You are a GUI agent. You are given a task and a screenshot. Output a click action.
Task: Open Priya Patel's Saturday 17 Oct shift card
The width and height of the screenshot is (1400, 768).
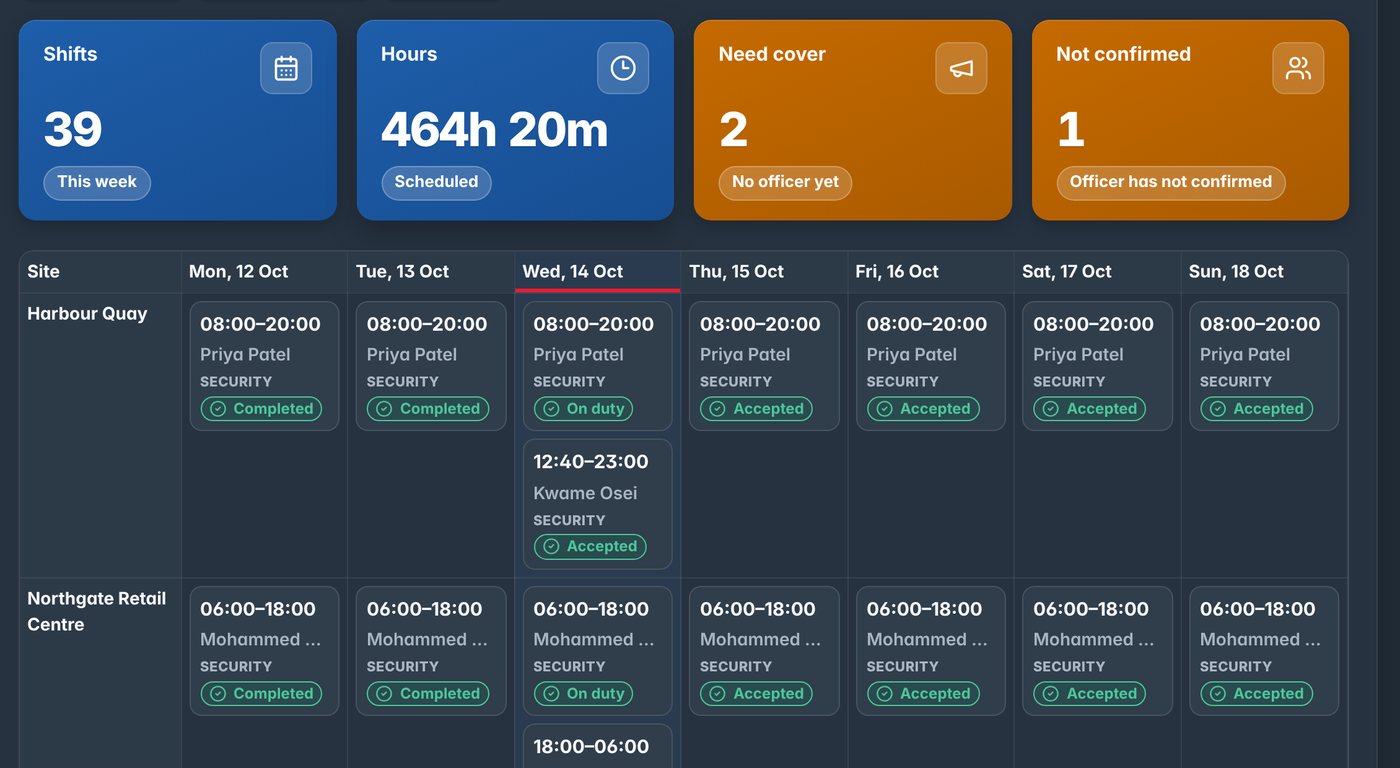pos(1098,366)
